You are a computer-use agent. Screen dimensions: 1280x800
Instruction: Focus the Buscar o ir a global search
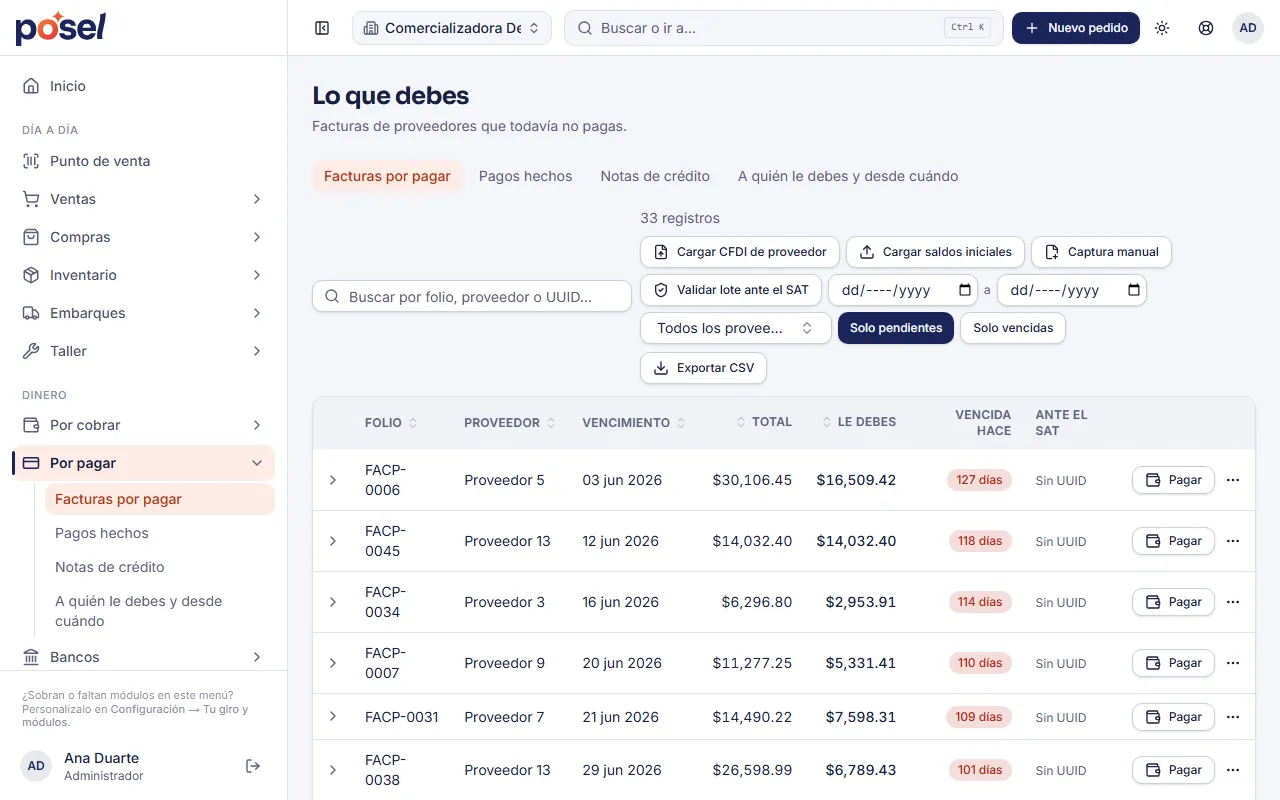784,28
